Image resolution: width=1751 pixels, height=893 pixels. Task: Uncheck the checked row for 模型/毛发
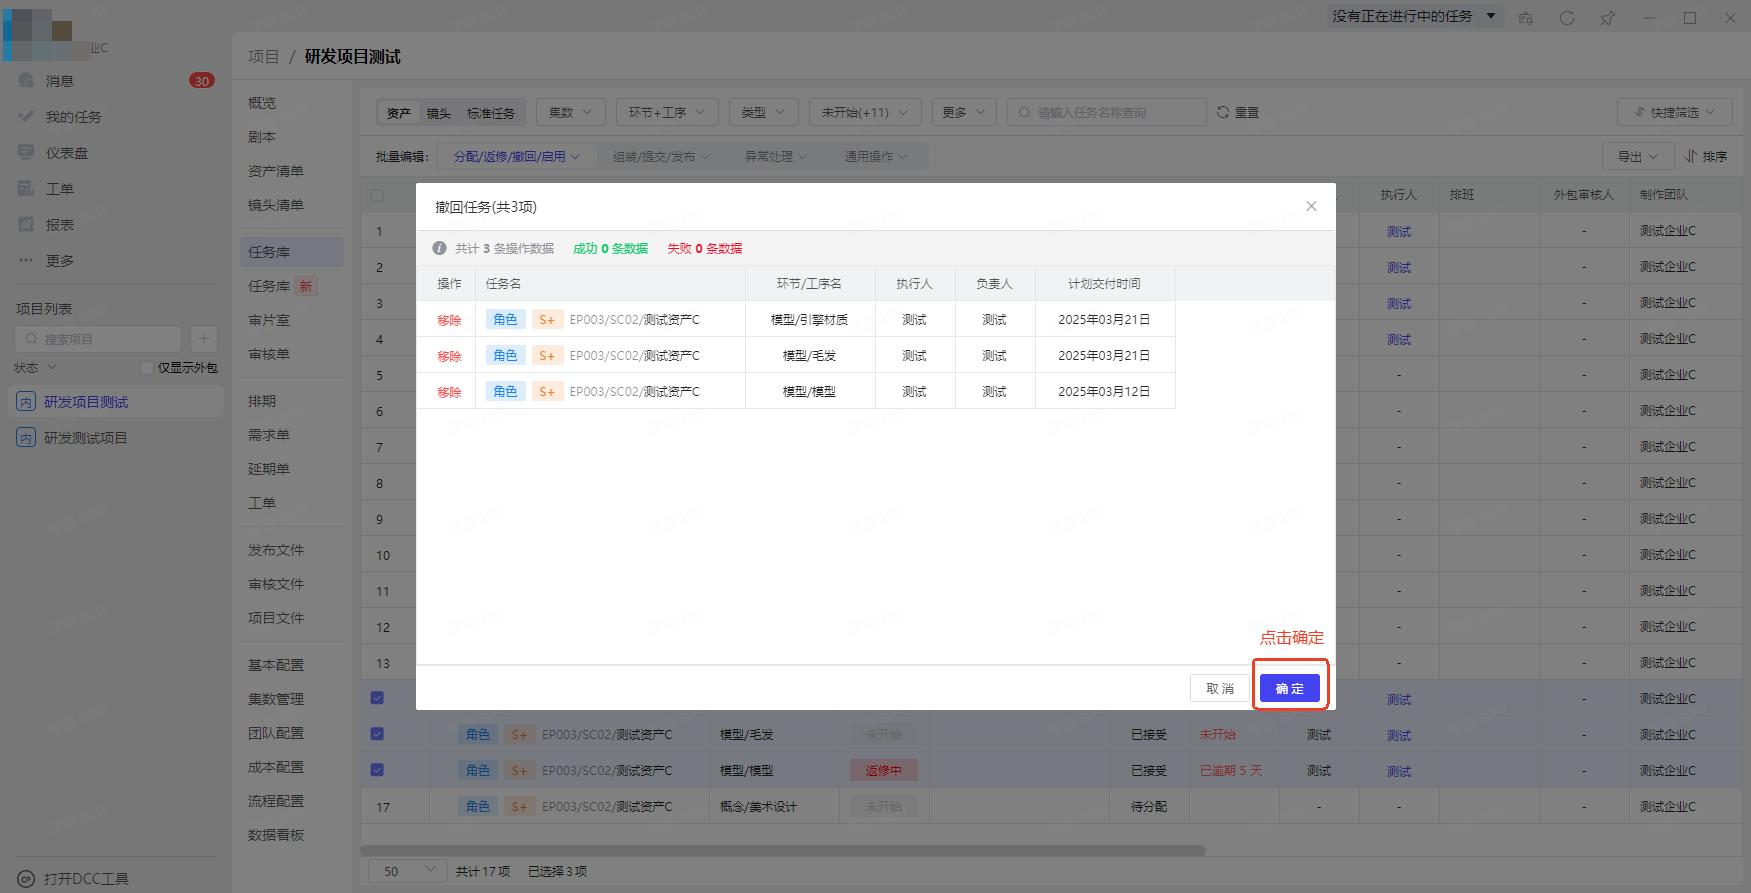click(377, 734)
